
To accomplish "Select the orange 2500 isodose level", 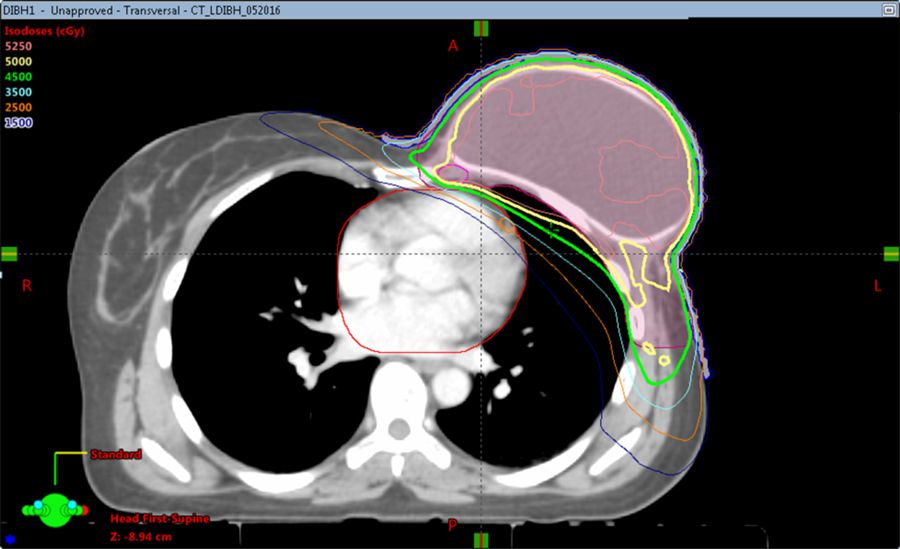I will 19,107.
